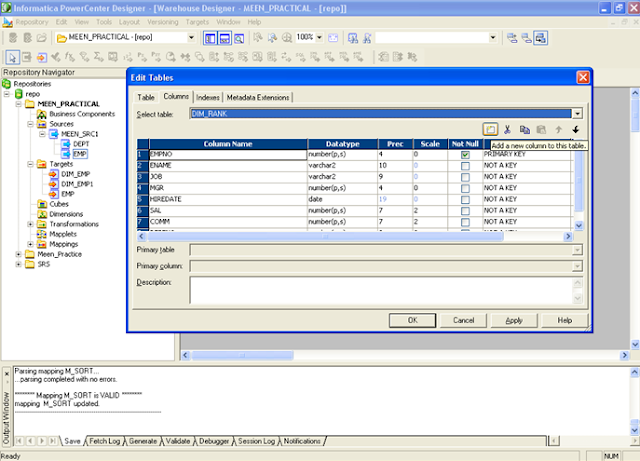
Task: Click the expression fx transformation icon
Action: 70,57
